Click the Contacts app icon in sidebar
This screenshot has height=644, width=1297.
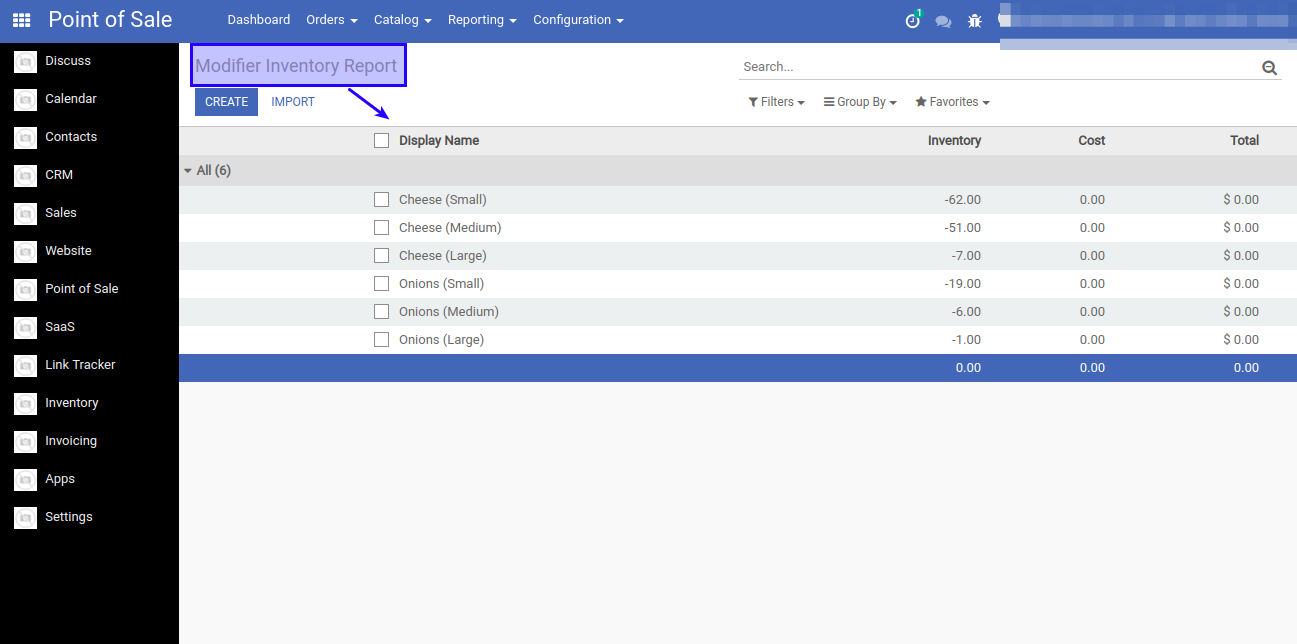tap(25, 137)
